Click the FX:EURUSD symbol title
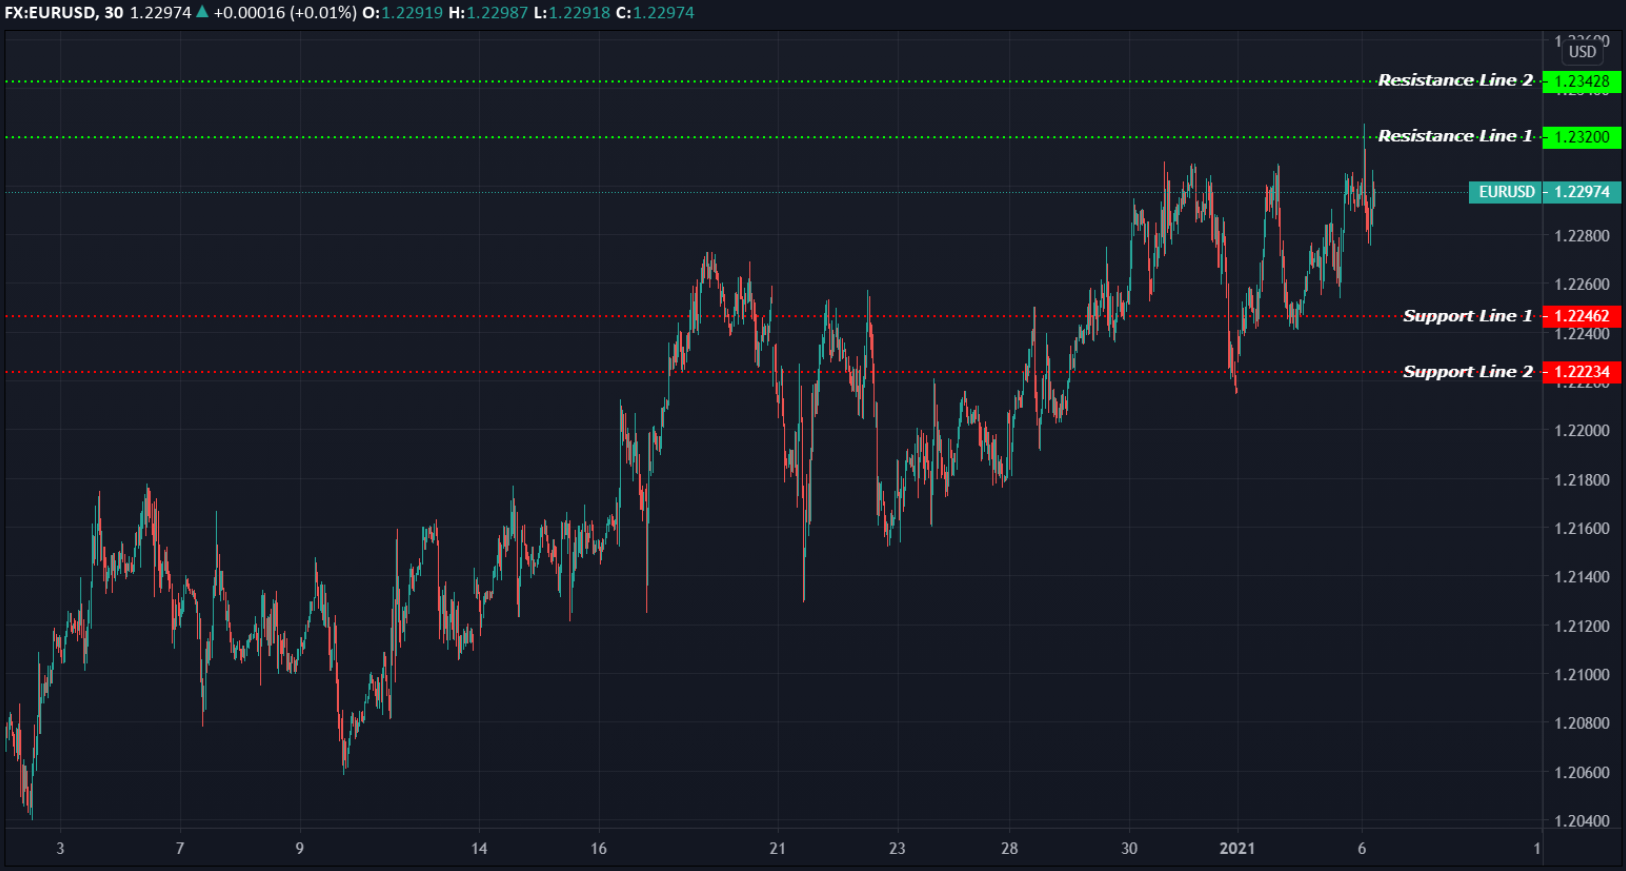1626x871 pixels. tap(50, 13)
